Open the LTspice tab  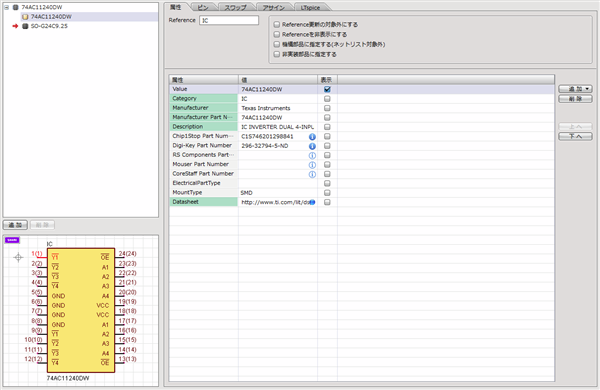(x=310, y=7)
